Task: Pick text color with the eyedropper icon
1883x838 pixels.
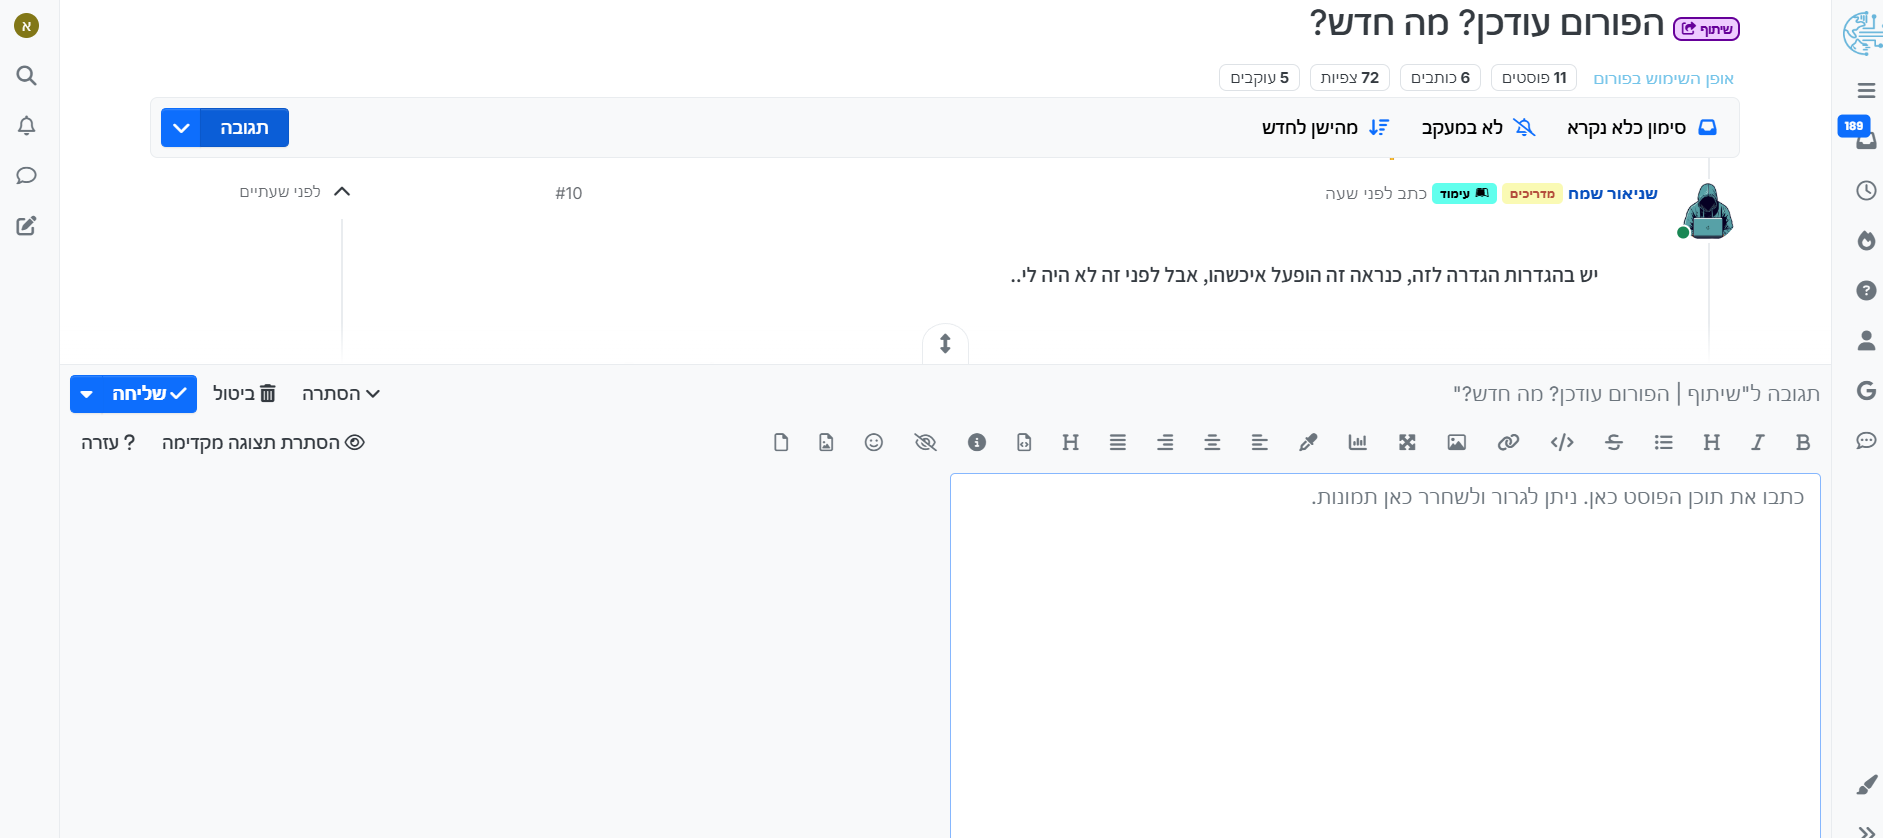Action: [x=1308, y=442]
